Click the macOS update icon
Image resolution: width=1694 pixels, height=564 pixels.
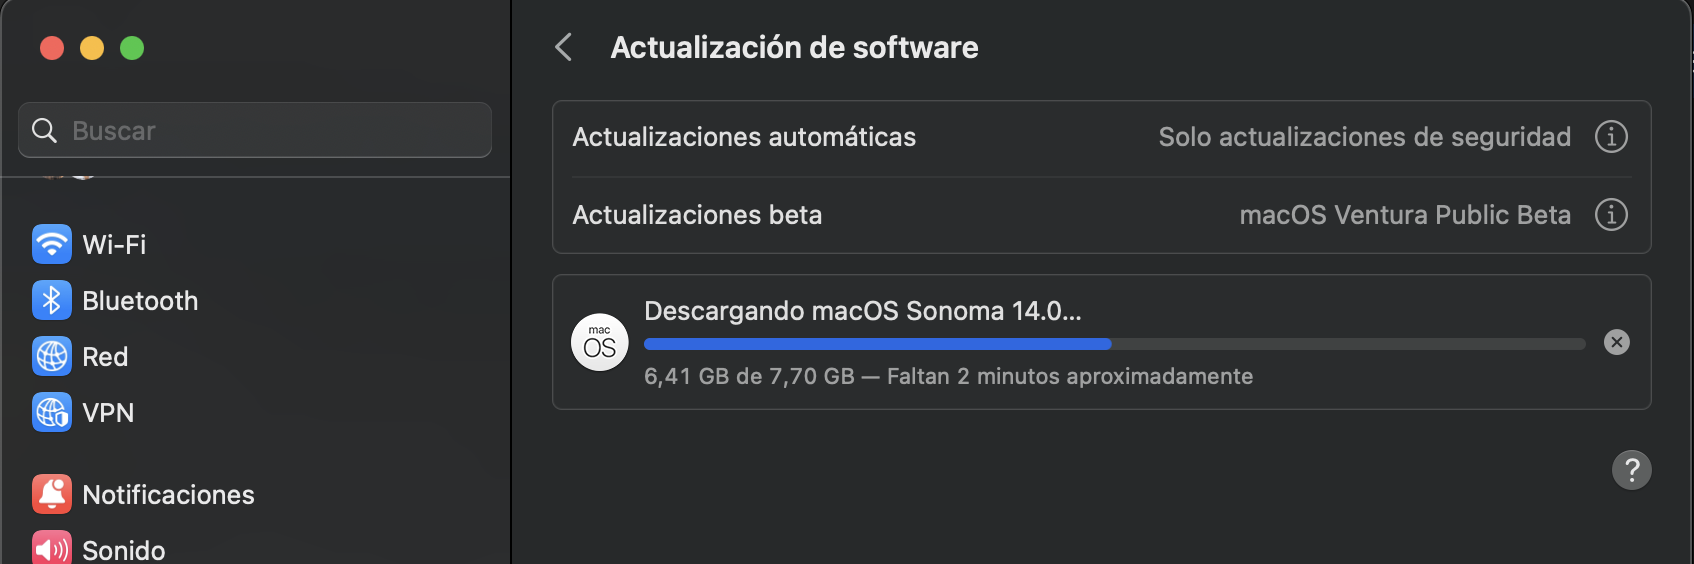pyautogui.click(x=599, y=342)
